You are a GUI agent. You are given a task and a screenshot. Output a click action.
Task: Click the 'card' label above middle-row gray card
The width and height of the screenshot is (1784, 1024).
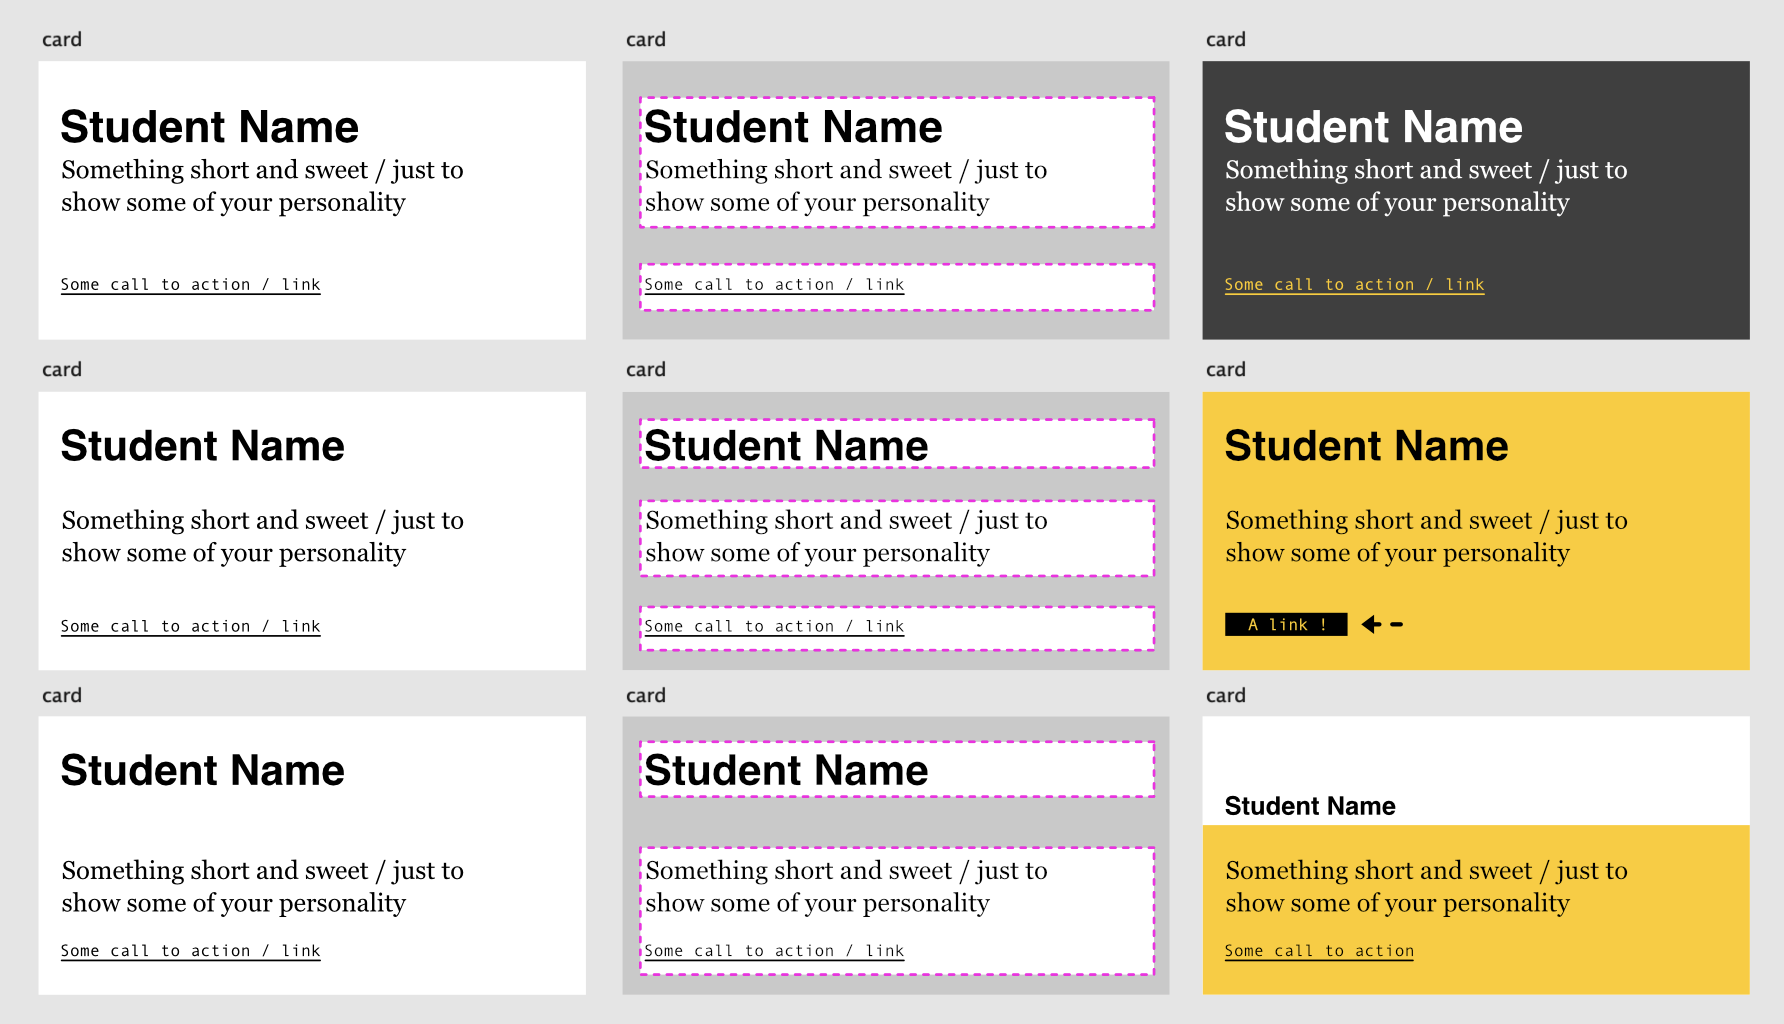646,370
